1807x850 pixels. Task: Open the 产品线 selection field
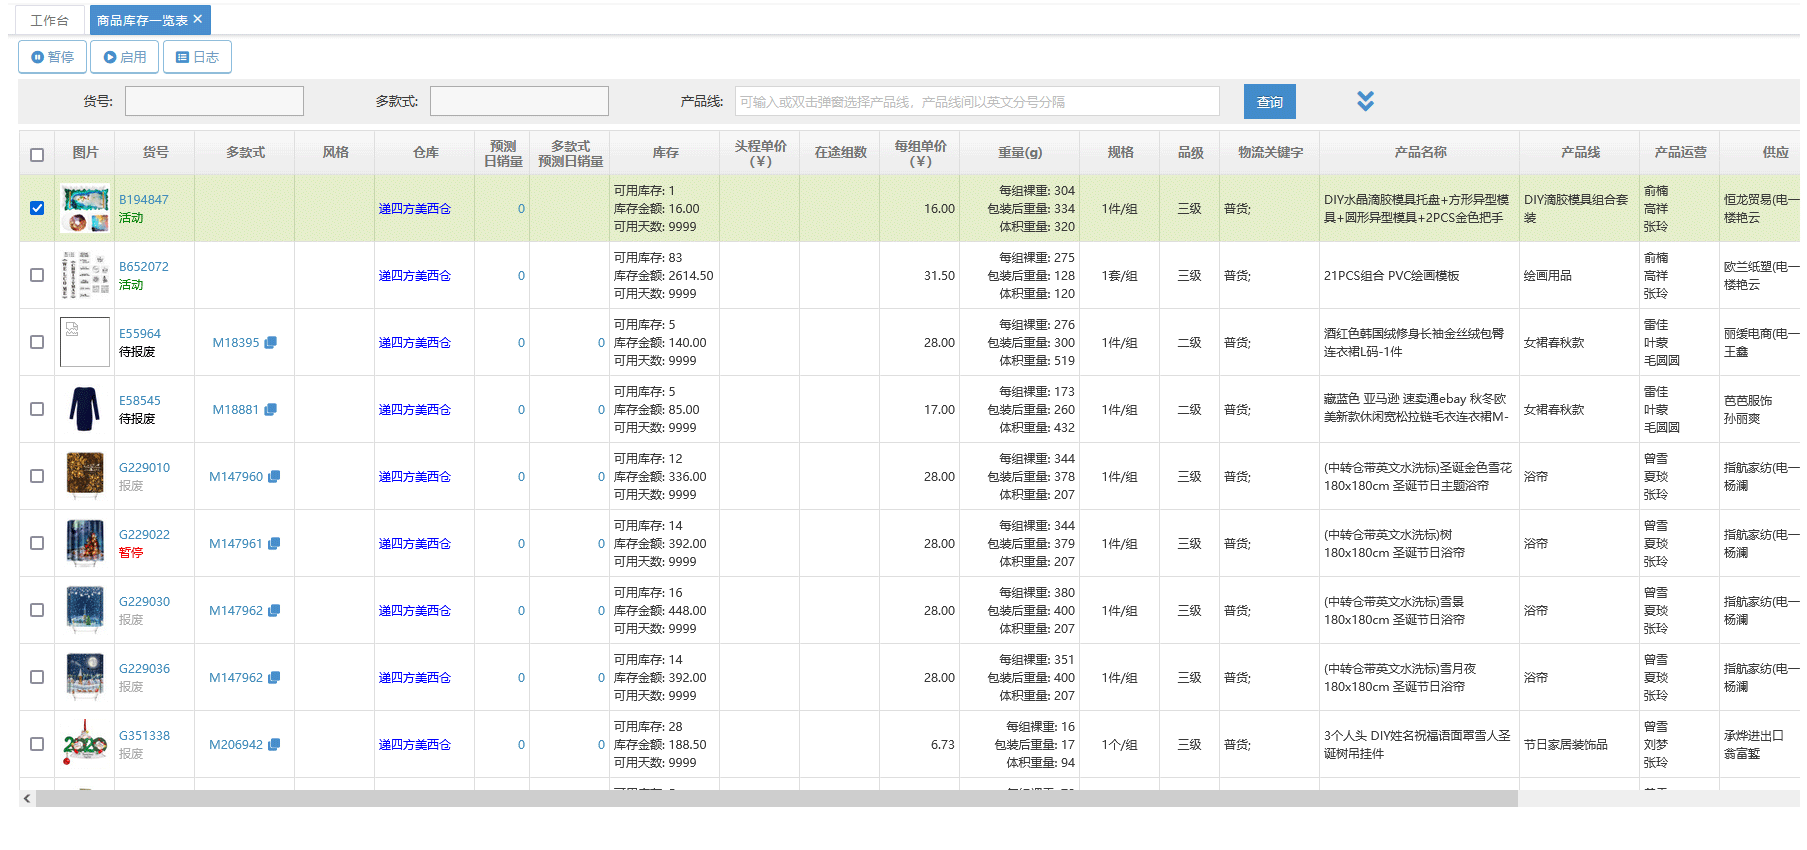[x=976, y=102]
